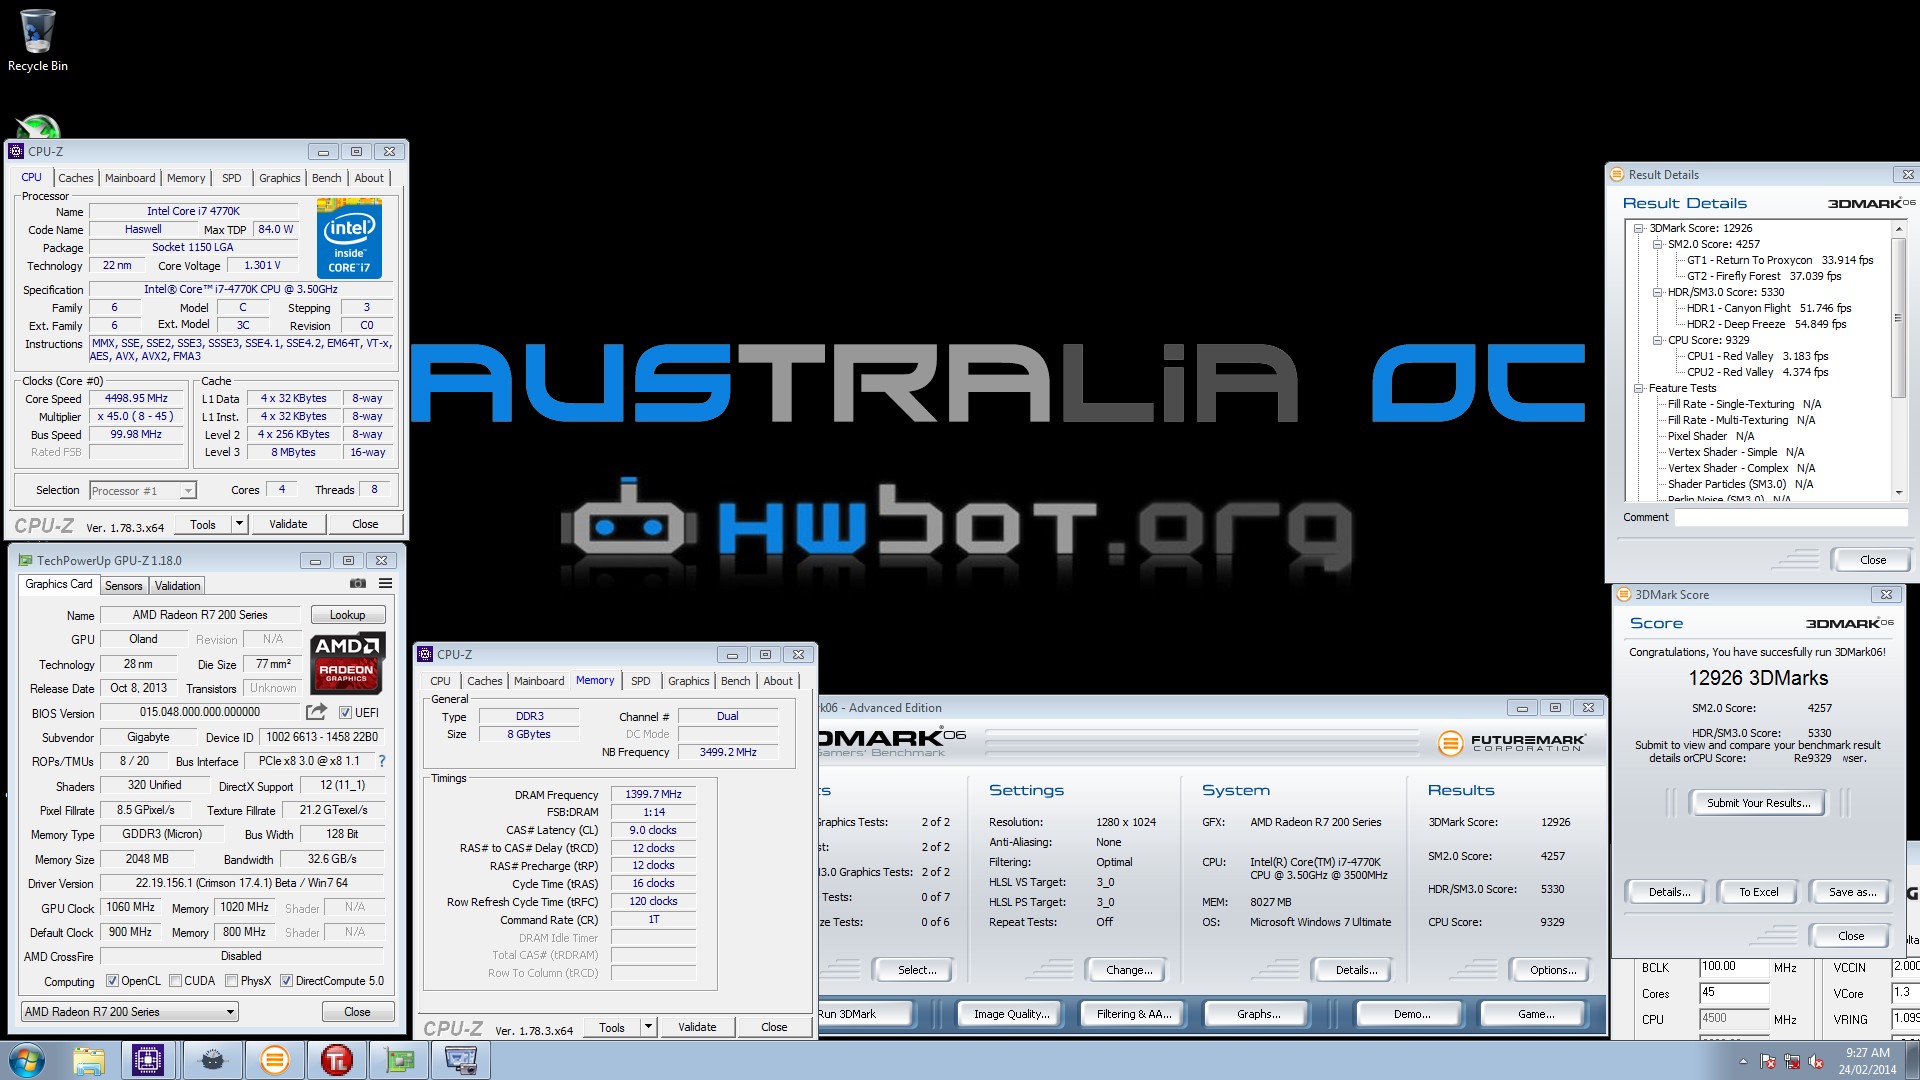
Task: Collapse the CPU Score: 9329 node
Action: pos(1657,340)
